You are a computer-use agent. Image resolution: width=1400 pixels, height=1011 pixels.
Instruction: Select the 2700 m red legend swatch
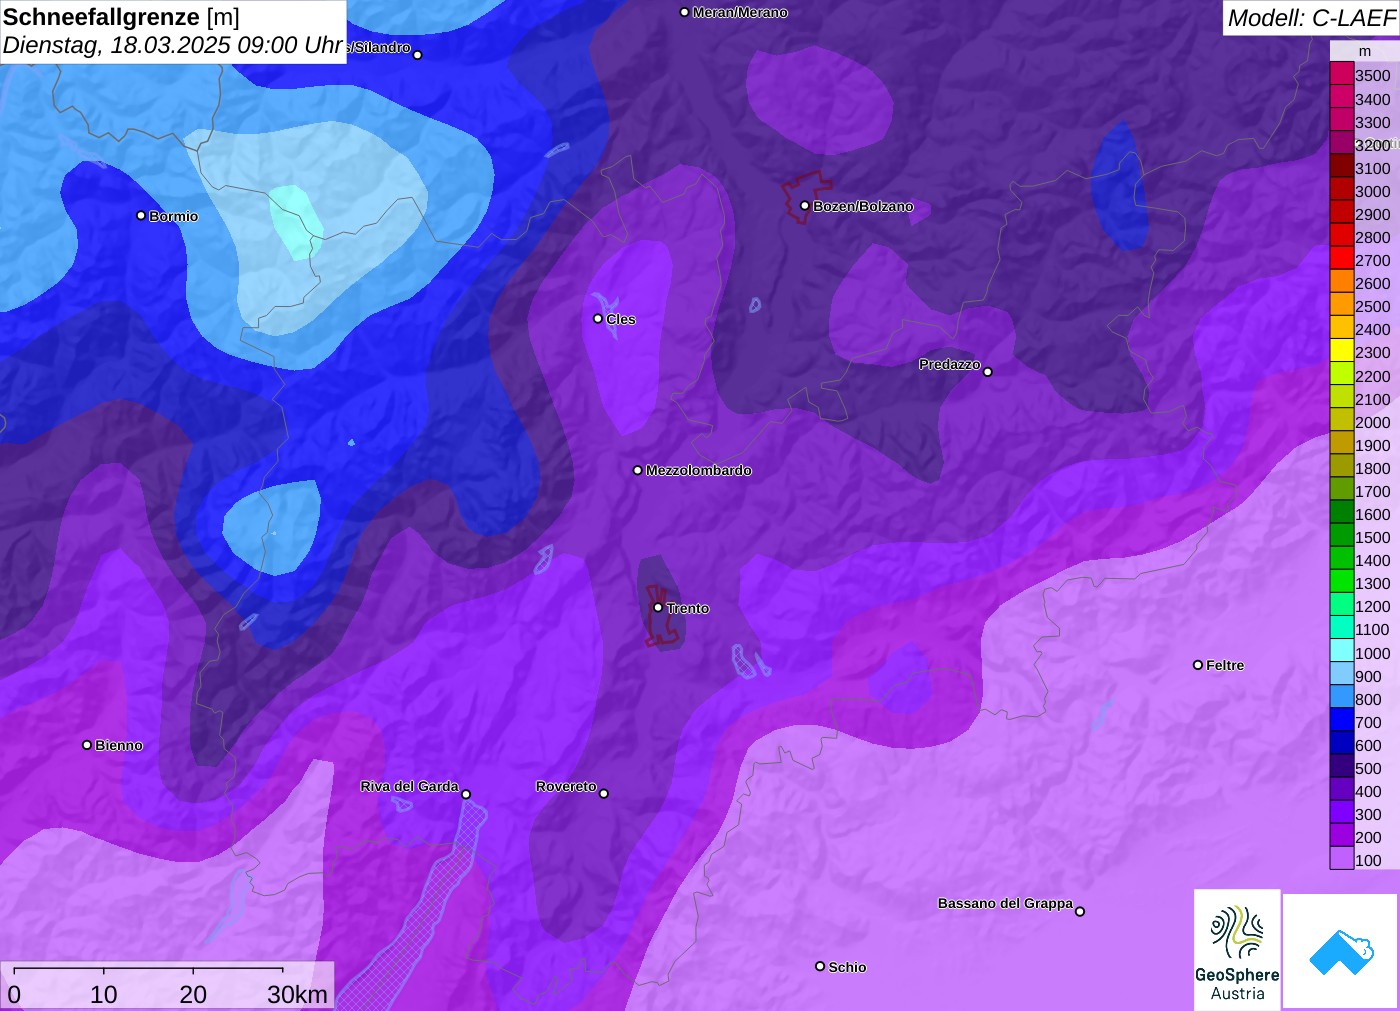point(1342,259)
